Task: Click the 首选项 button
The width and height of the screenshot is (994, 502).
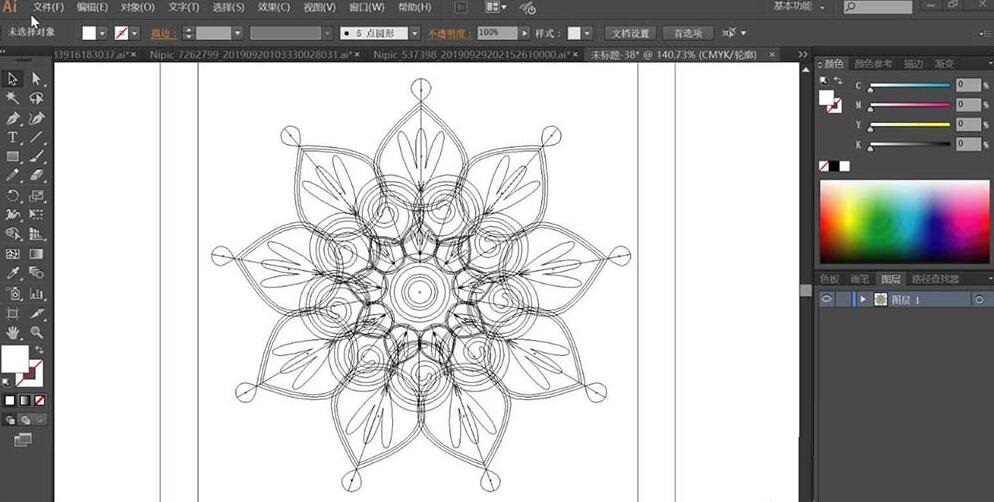Action: pos(687,33)
